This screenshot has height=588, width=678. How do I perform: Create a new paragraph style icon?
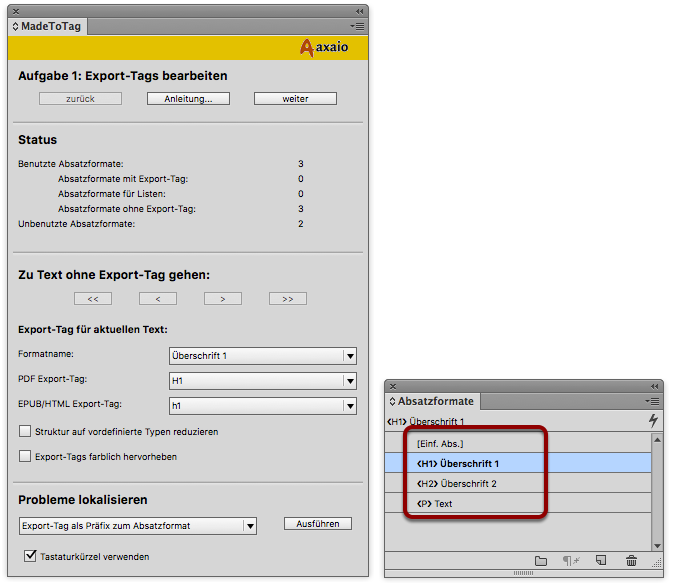pos(601,561)
